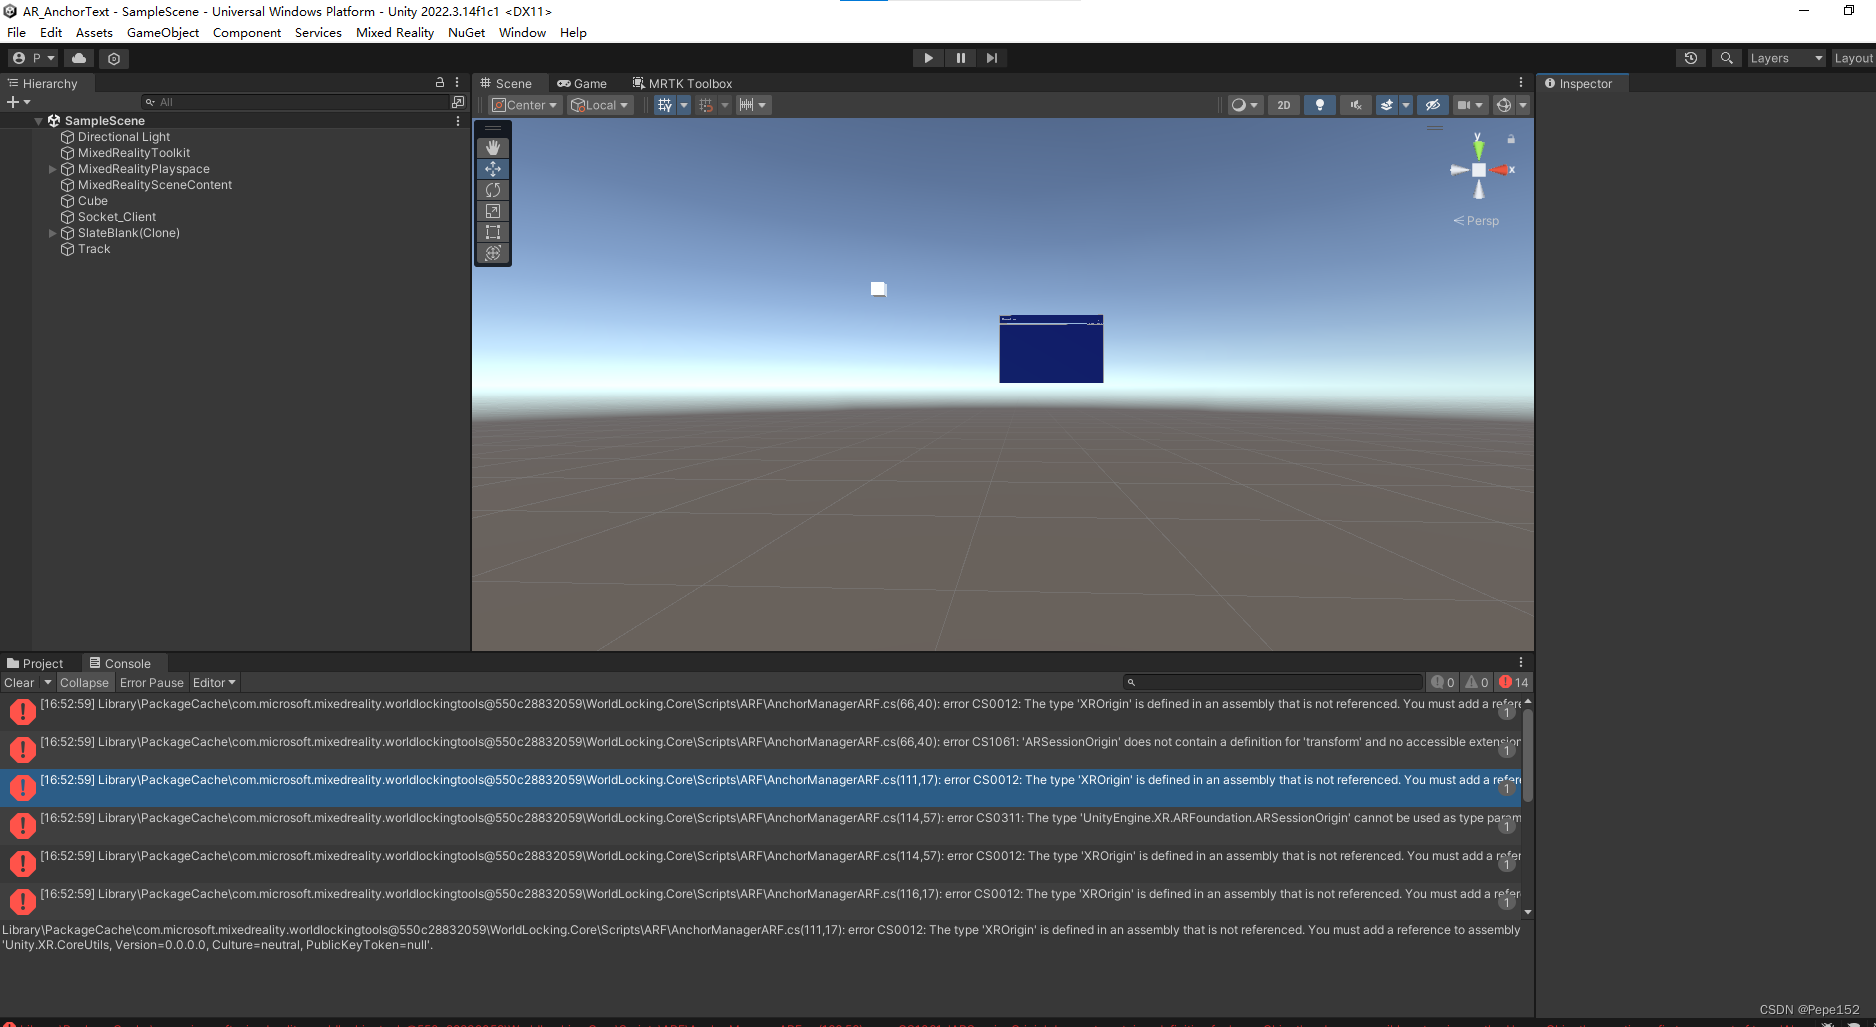Open the Local pivot orientation dropdown
This screenshot has width=1876, height=1027.
point(598,104)
